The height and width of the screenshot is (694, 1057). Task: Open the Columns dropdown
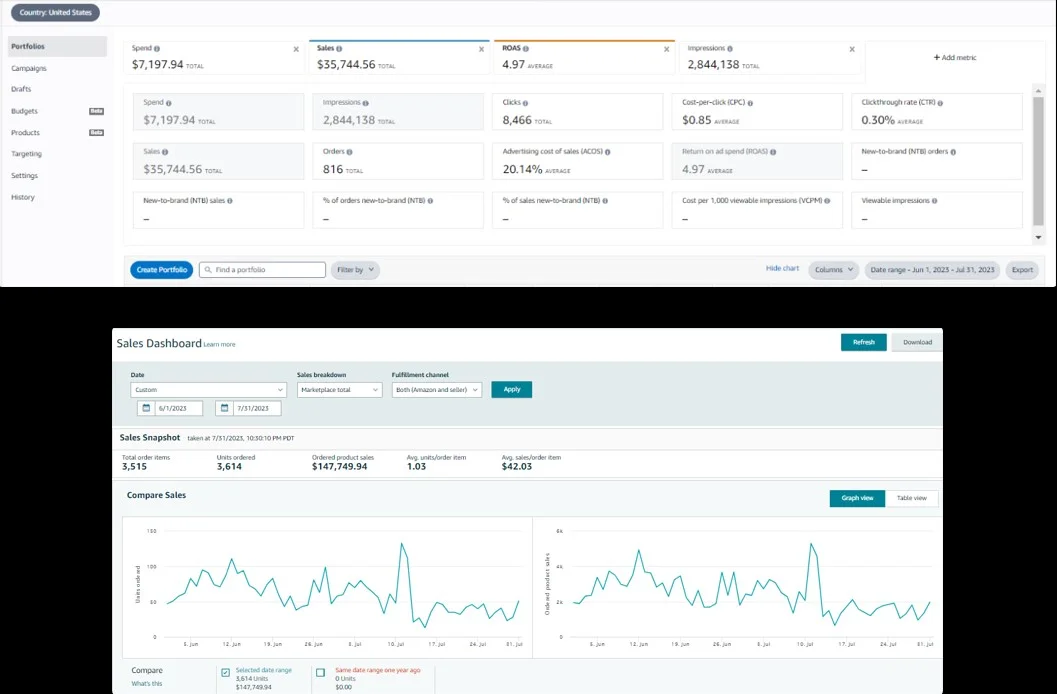834,270
